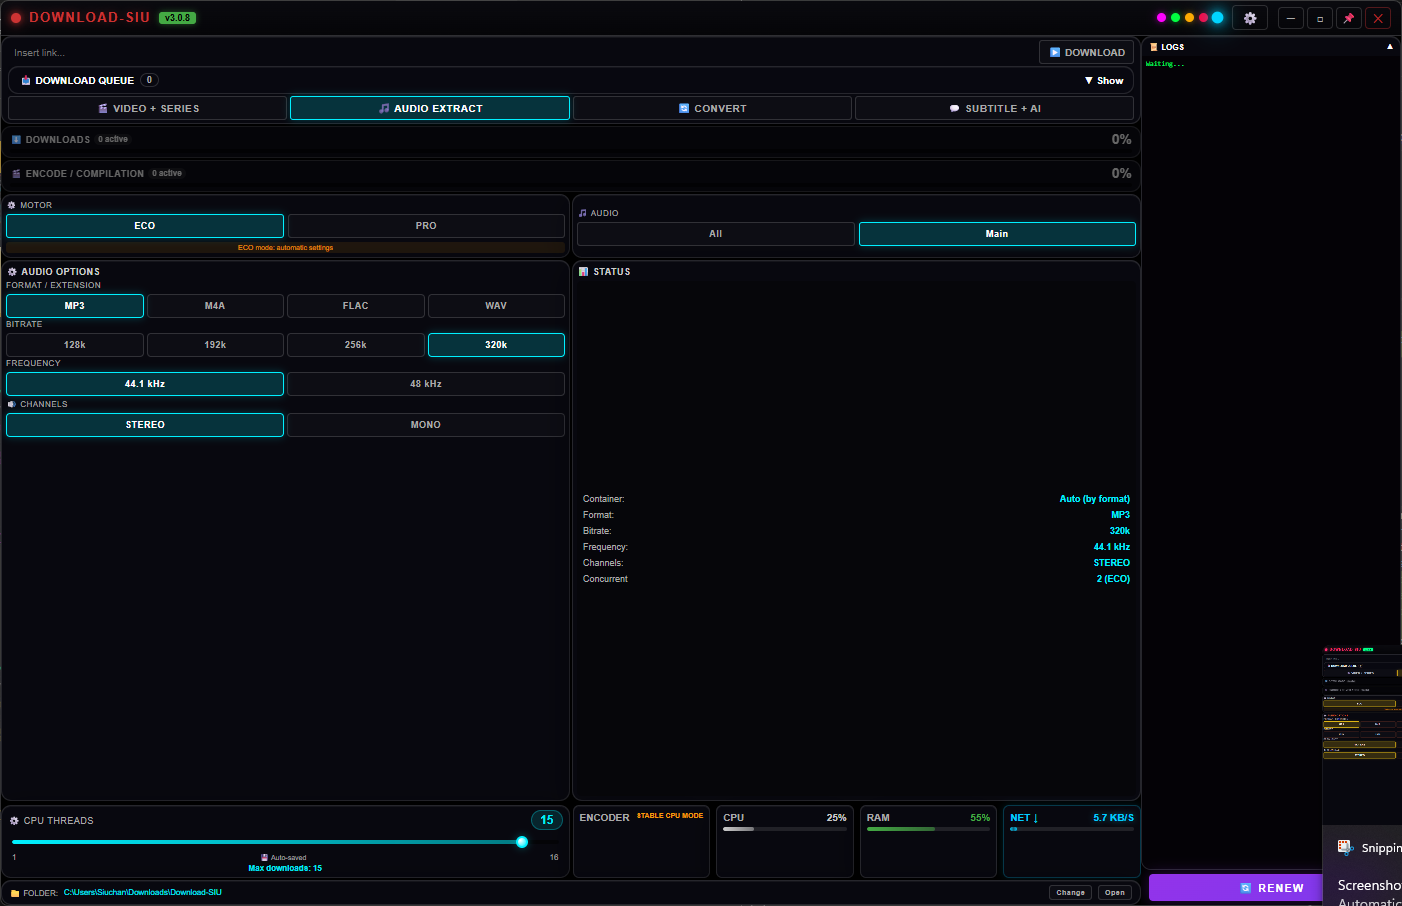
Task: Set channels to MONO
Action: pyautogui.click(x=426, y=425)
